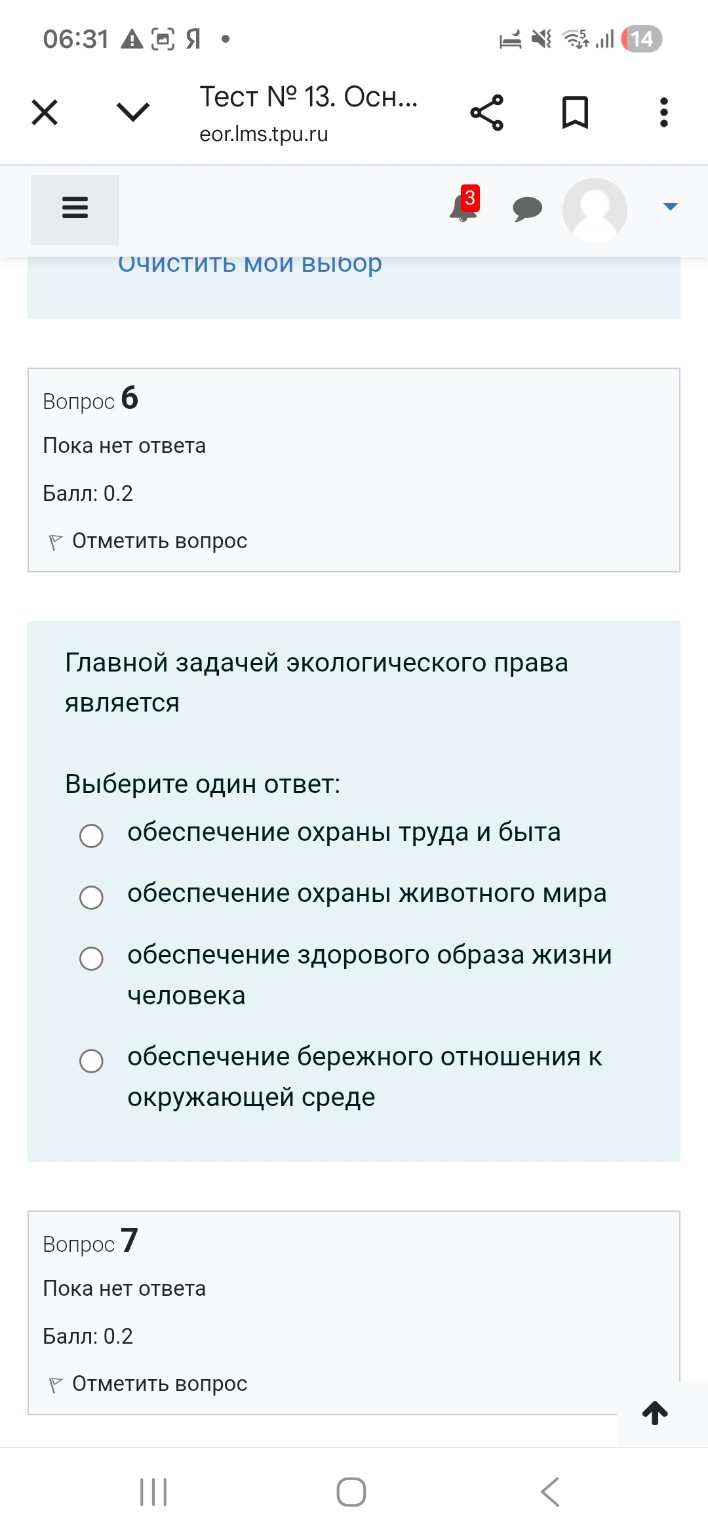Open the messages chat bubble icon
This screenshot has width=708, height=1536.
tap(528, 208)
